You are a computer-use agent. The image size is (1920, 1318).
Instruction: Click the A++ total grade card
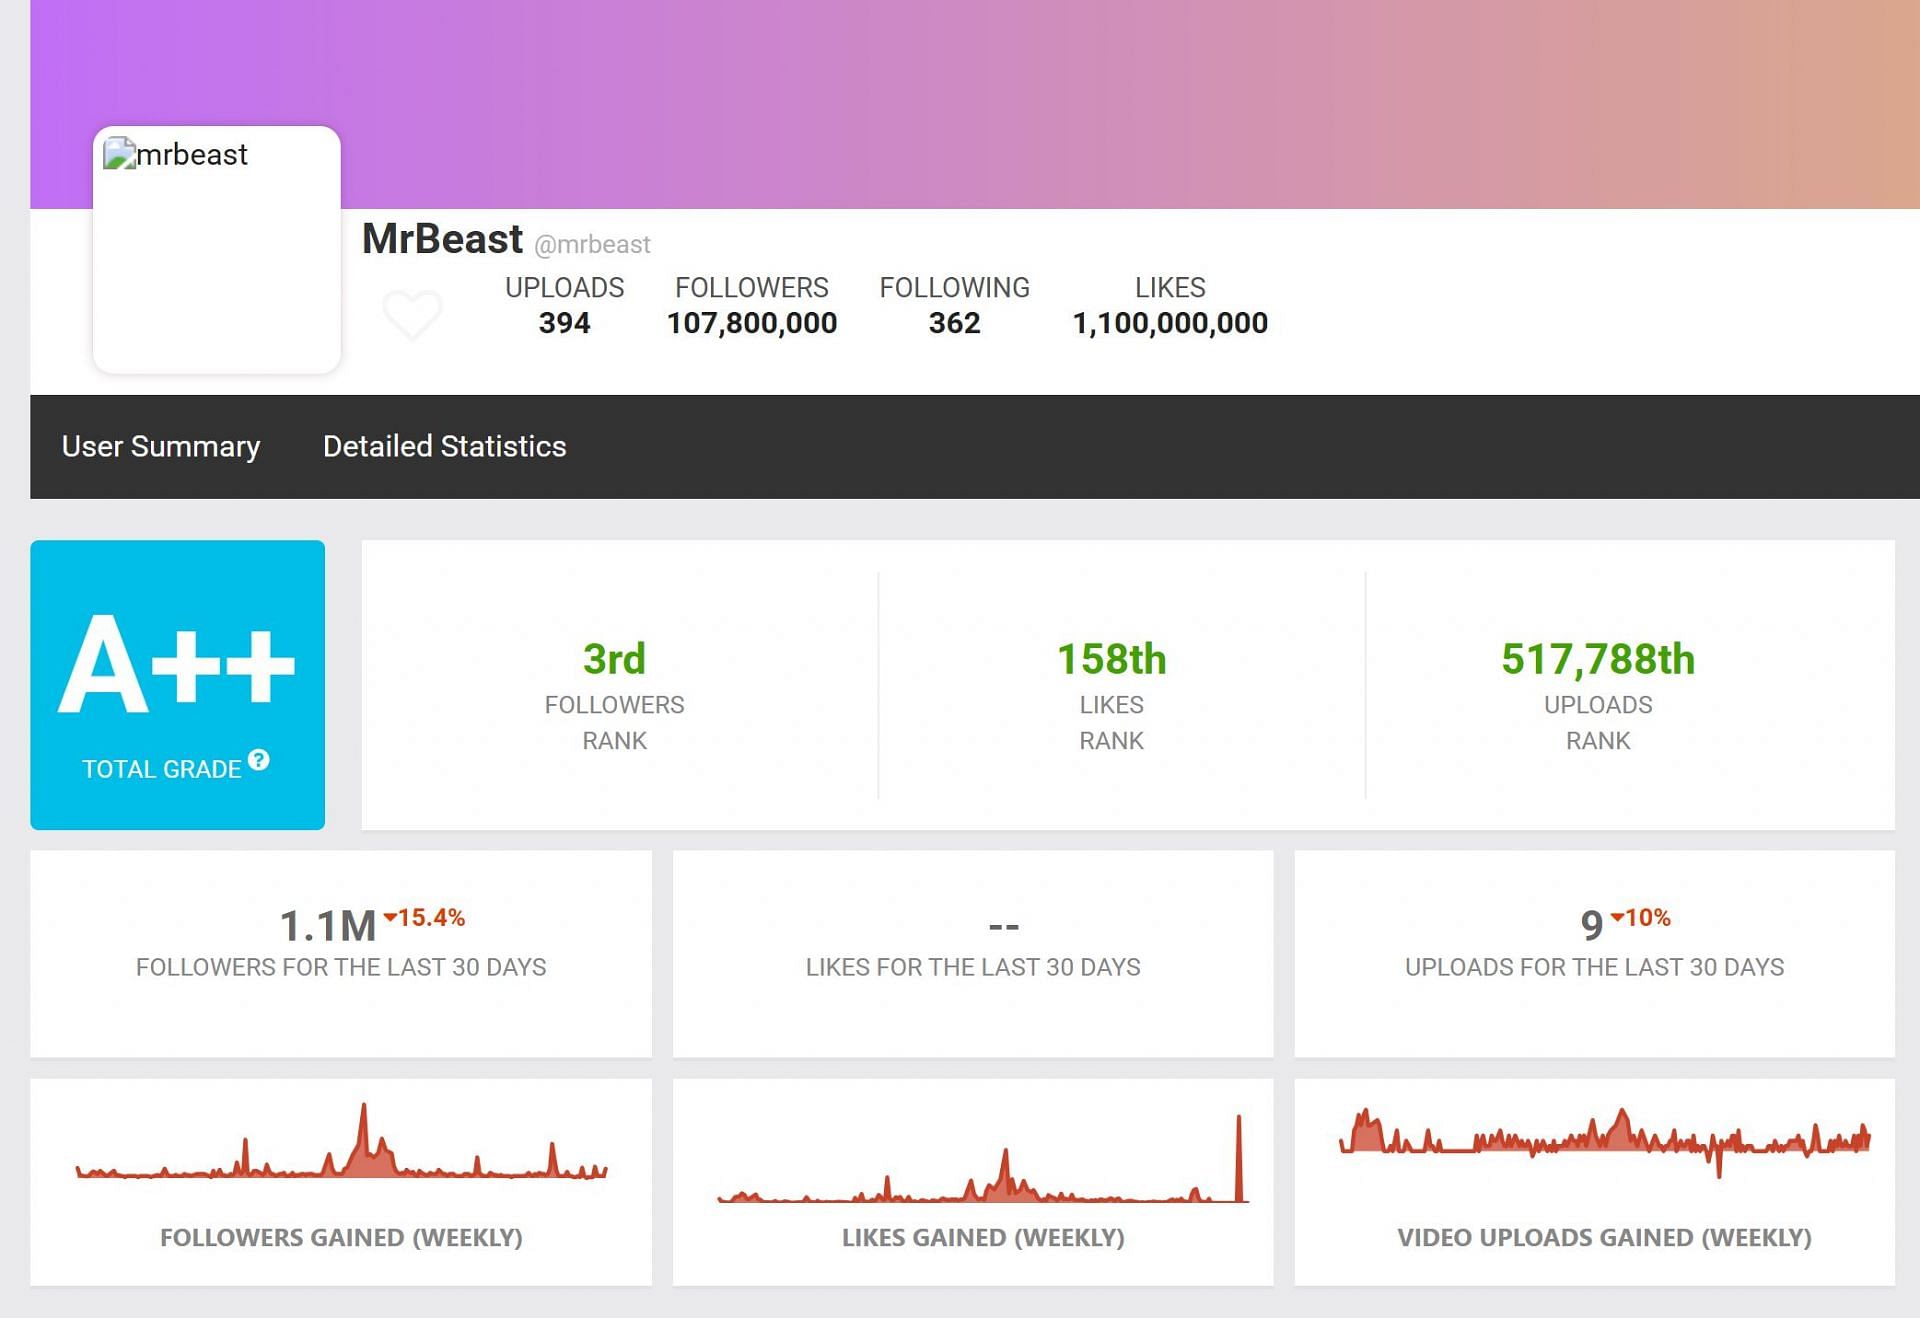pos(178,685)
